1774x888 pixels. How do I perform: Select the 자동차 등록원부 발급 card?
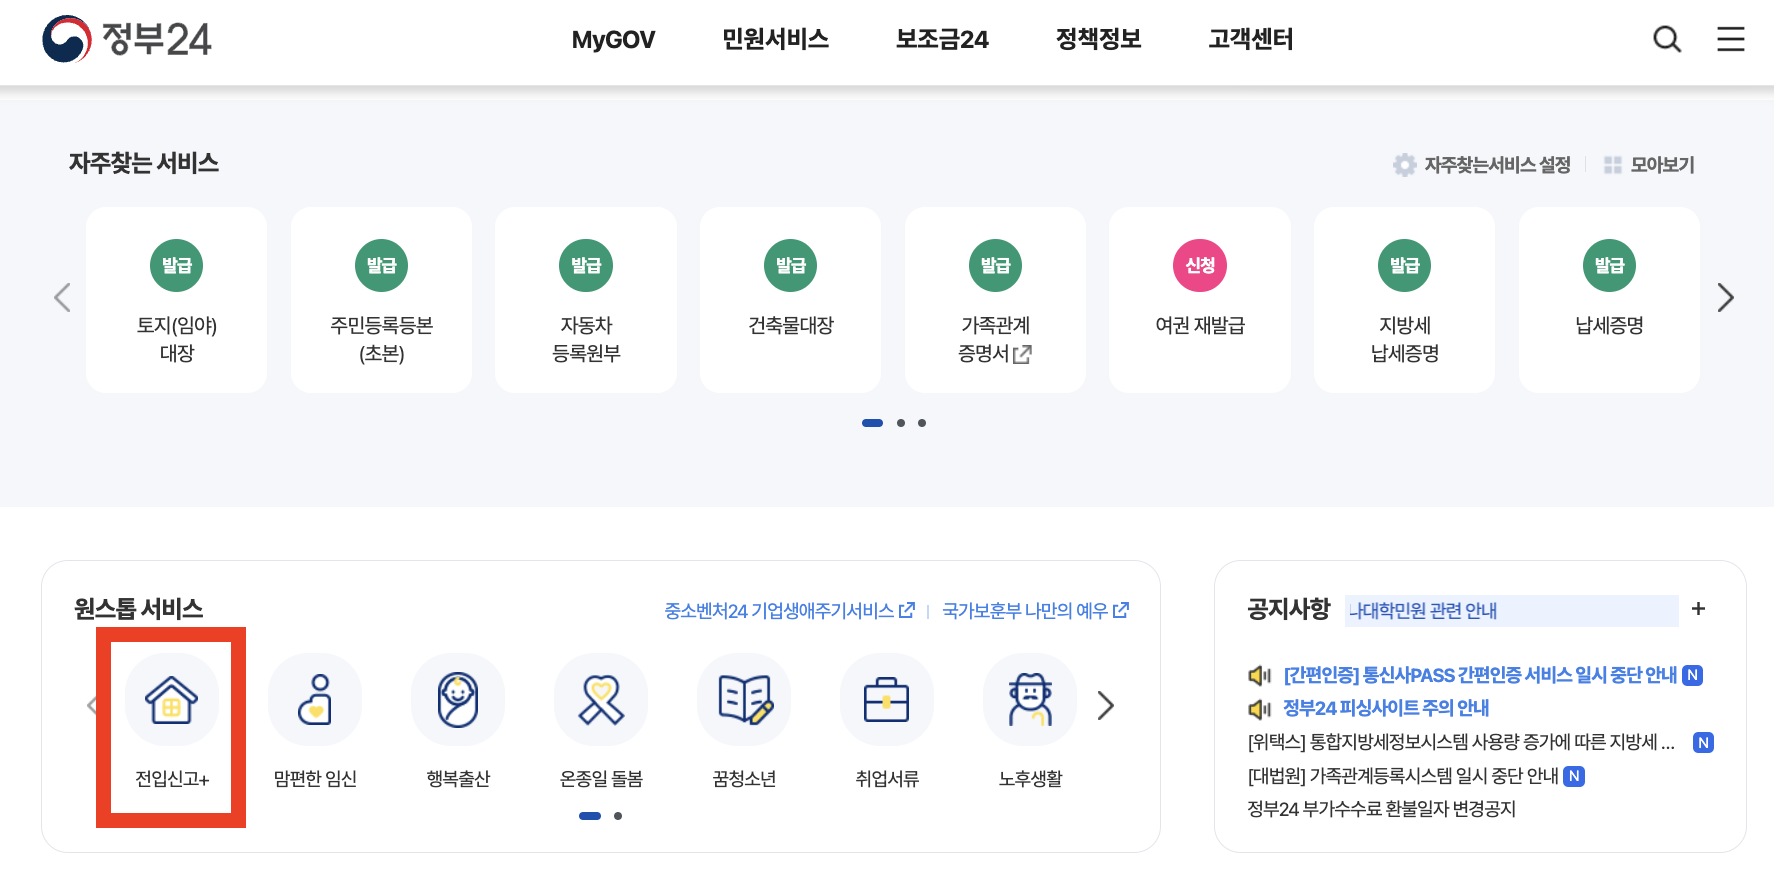[x=586, y=300]
